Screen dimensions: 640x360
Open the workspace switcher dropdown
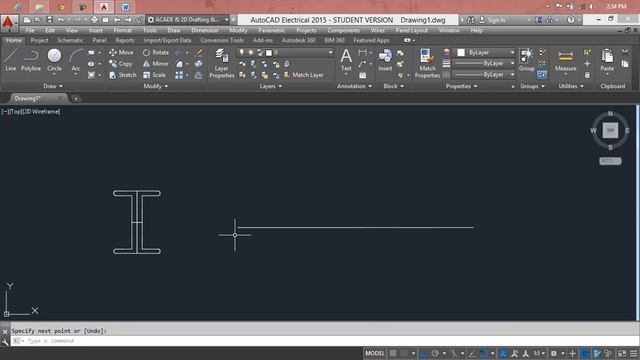tap(187, 20)
